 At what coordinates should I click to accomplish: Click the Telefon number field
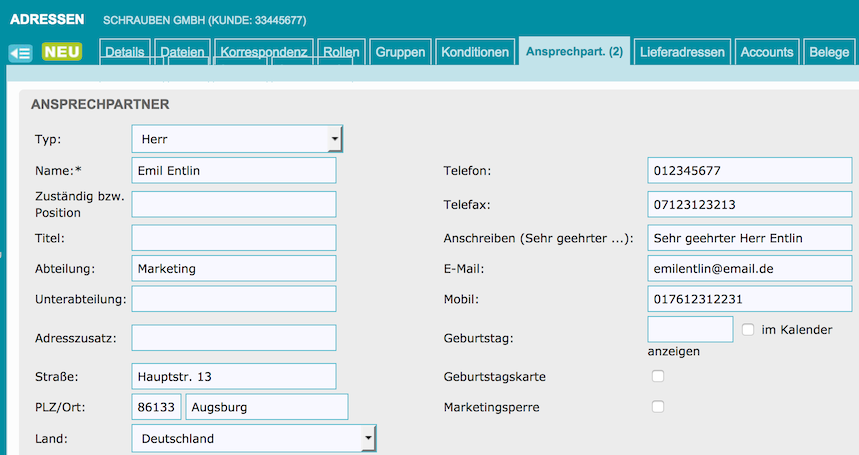[x=750, y=171]
